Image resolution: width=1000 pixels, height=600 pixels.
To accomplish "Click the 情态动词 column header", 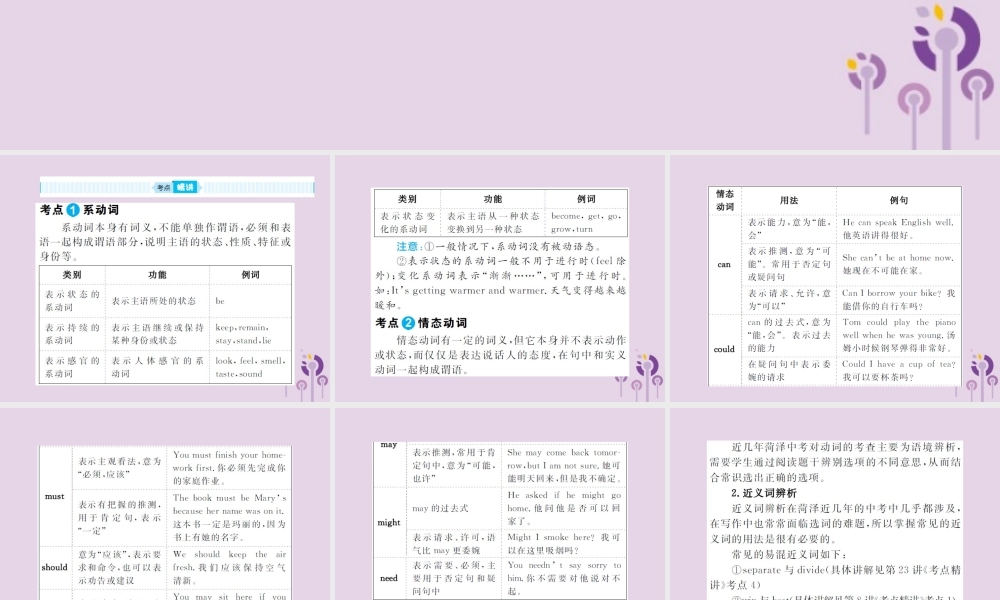I will (724, 200).
